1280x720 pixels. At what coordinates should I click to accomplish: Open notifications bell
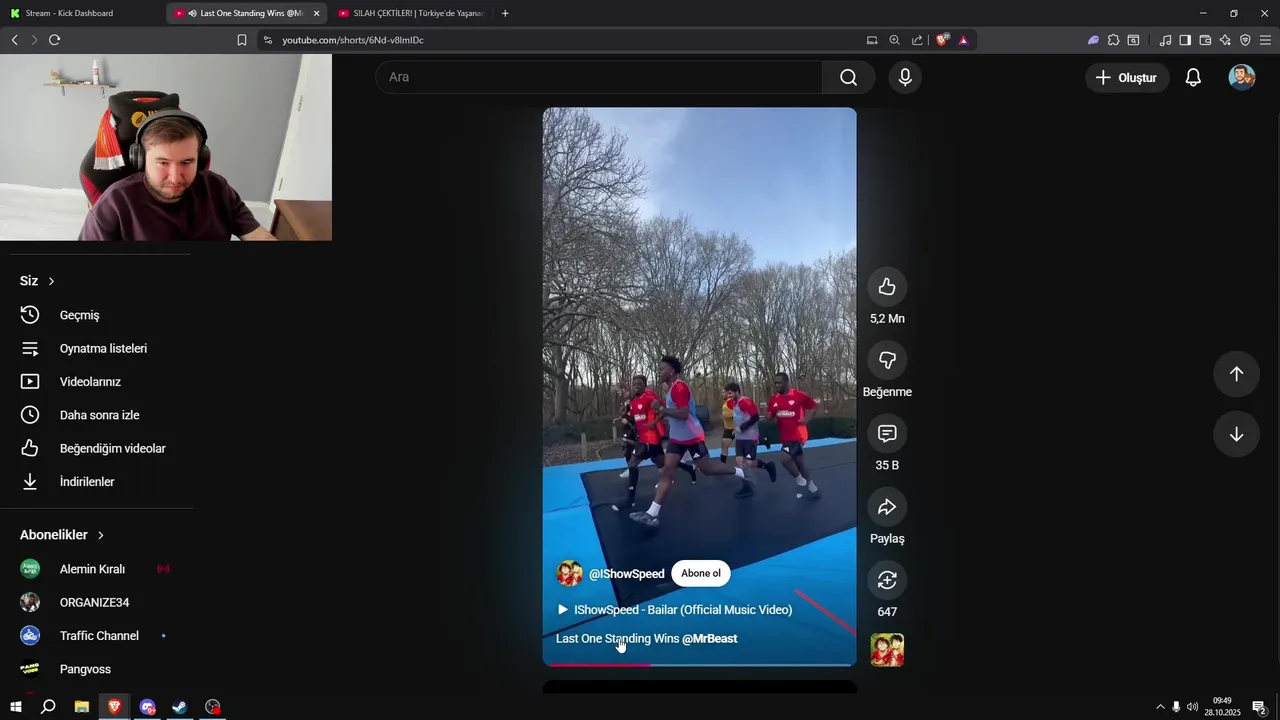[1193, 77]
